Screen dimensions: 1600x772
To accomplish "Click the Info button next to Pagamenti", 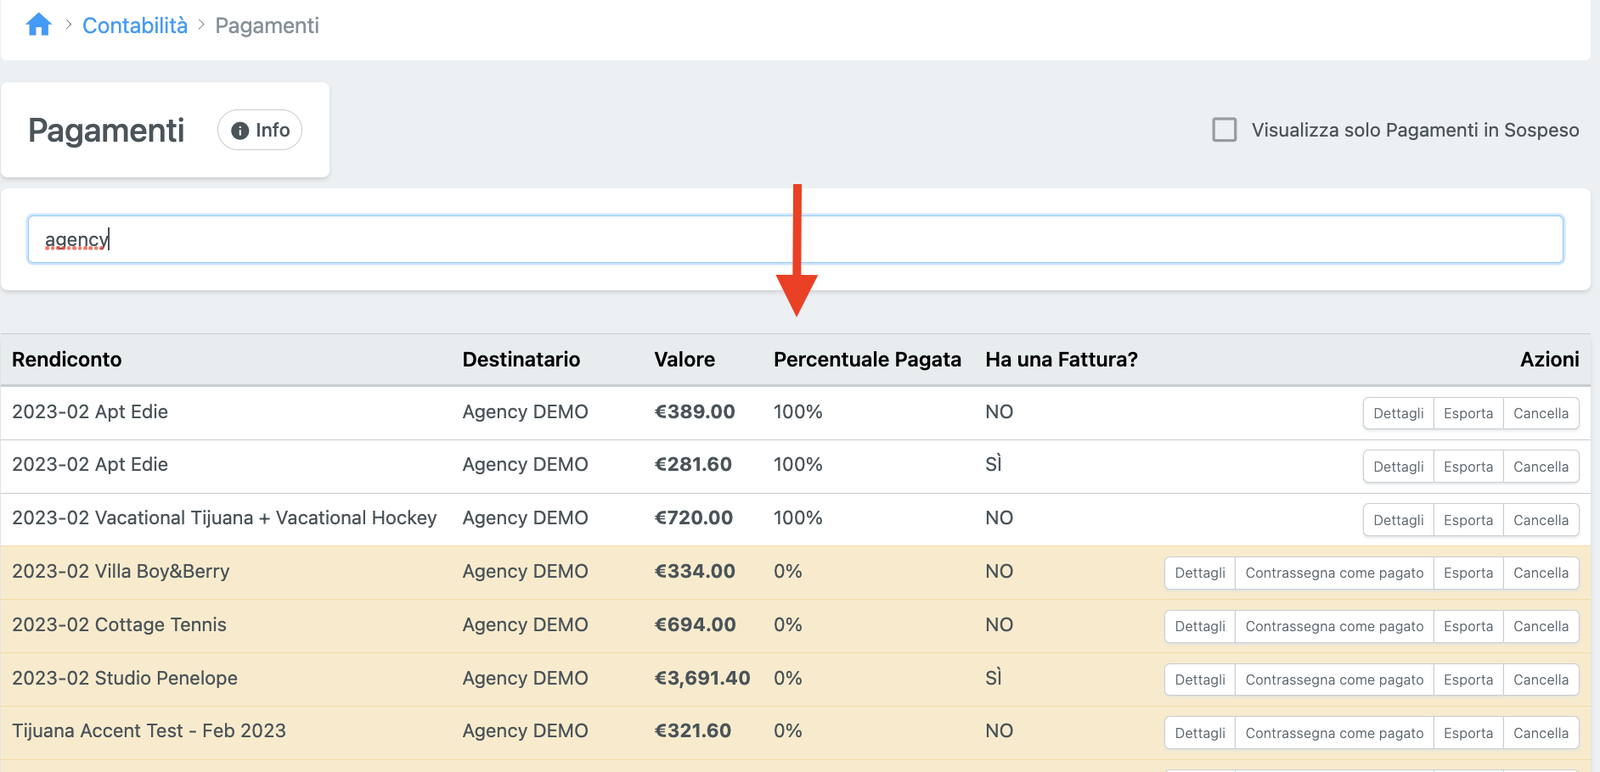I will pos(260,130).
